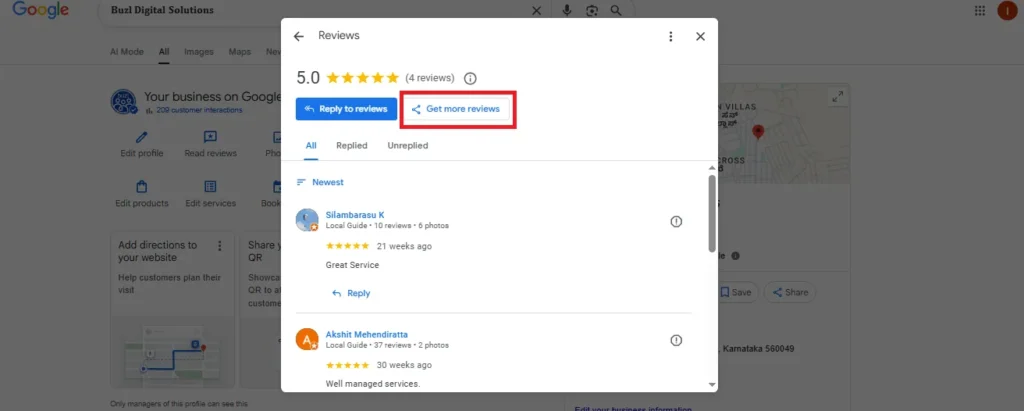Open Akshit Mehendiratta reviewer profile link

pyautogui.click(x=366, y=335)
